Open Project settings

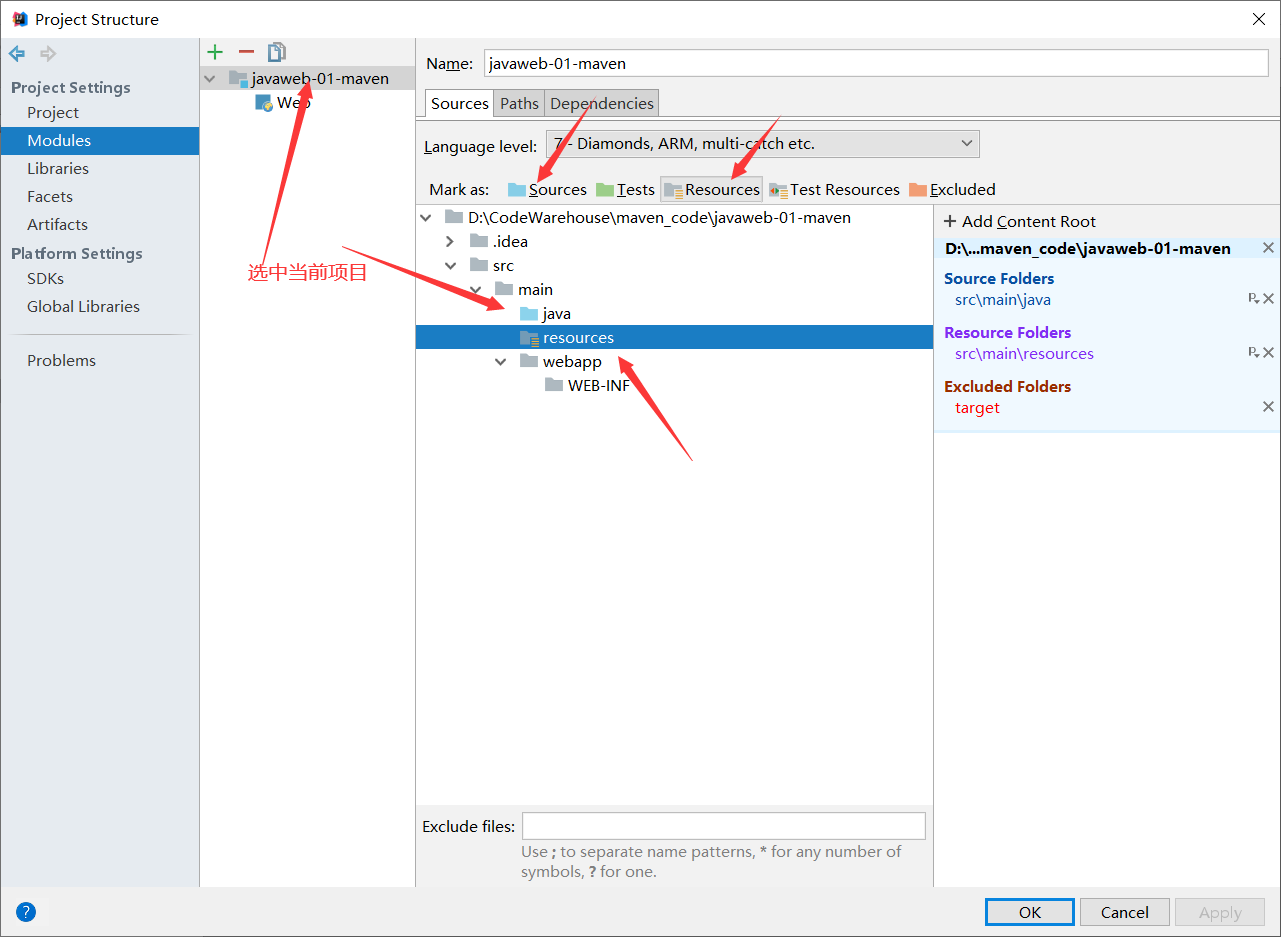[x=53, y=113]
